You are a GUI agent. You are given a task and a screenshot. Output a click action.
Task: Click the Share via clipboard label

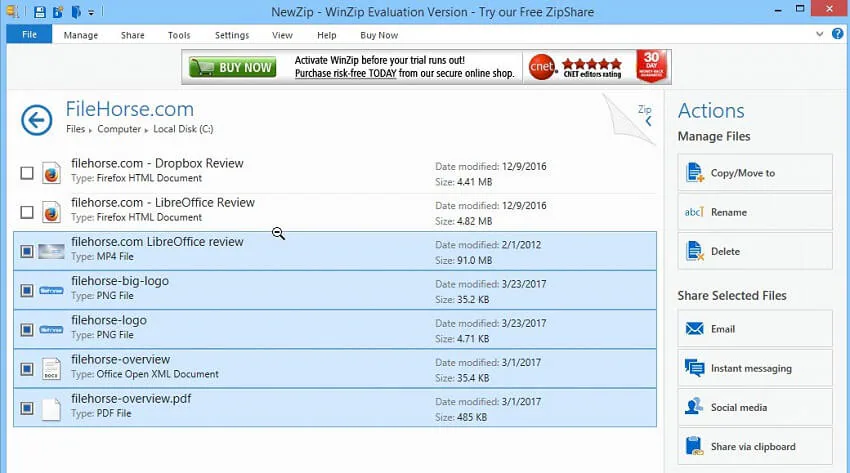753,446
